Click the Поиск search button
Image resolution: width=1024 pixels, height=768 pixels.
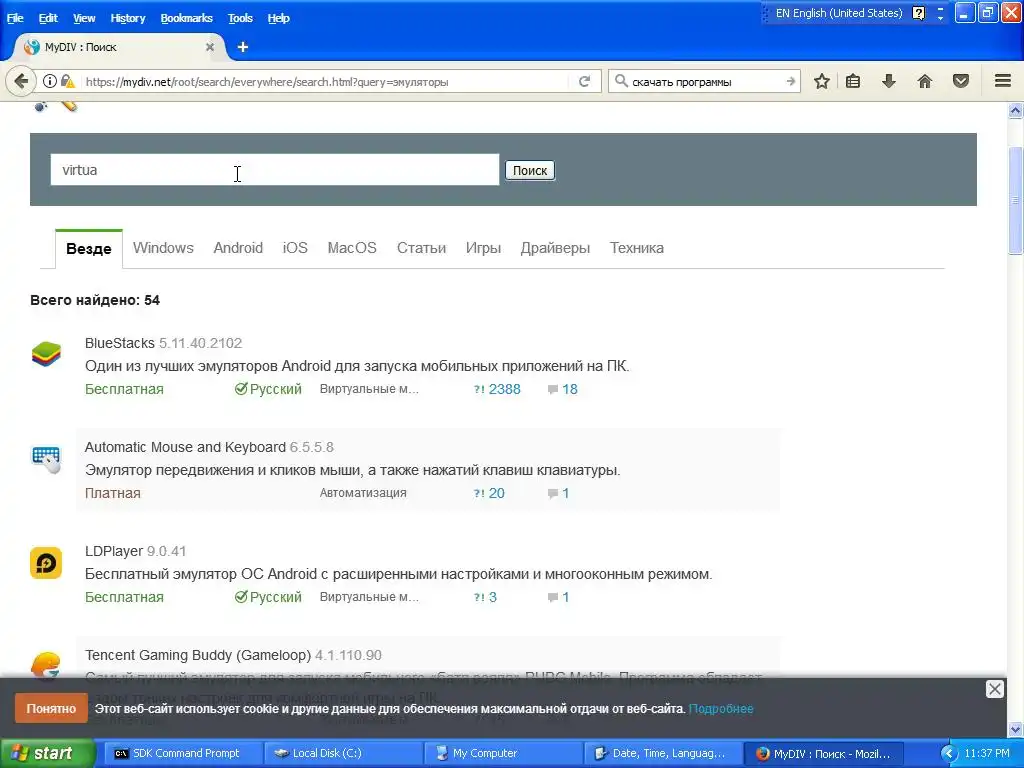click(x=530, y=170)
